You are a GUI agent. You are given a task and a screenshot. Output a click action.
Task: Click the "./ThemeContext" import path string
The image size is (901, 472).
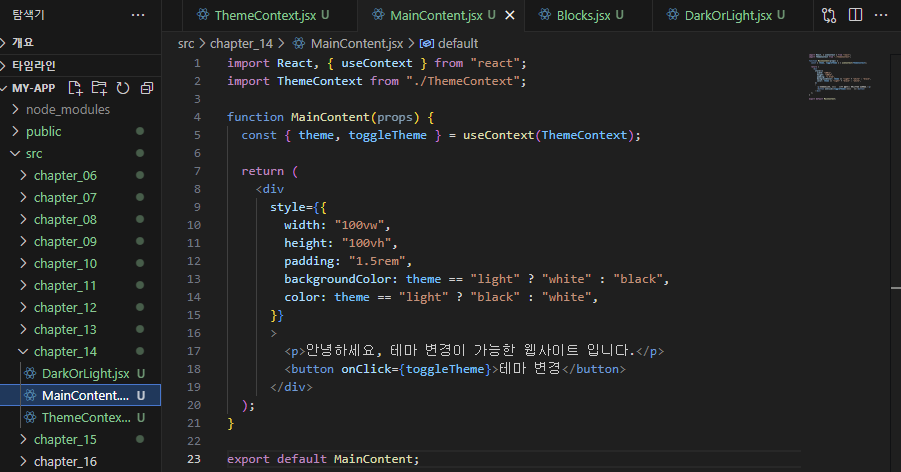tap(463, 81)
